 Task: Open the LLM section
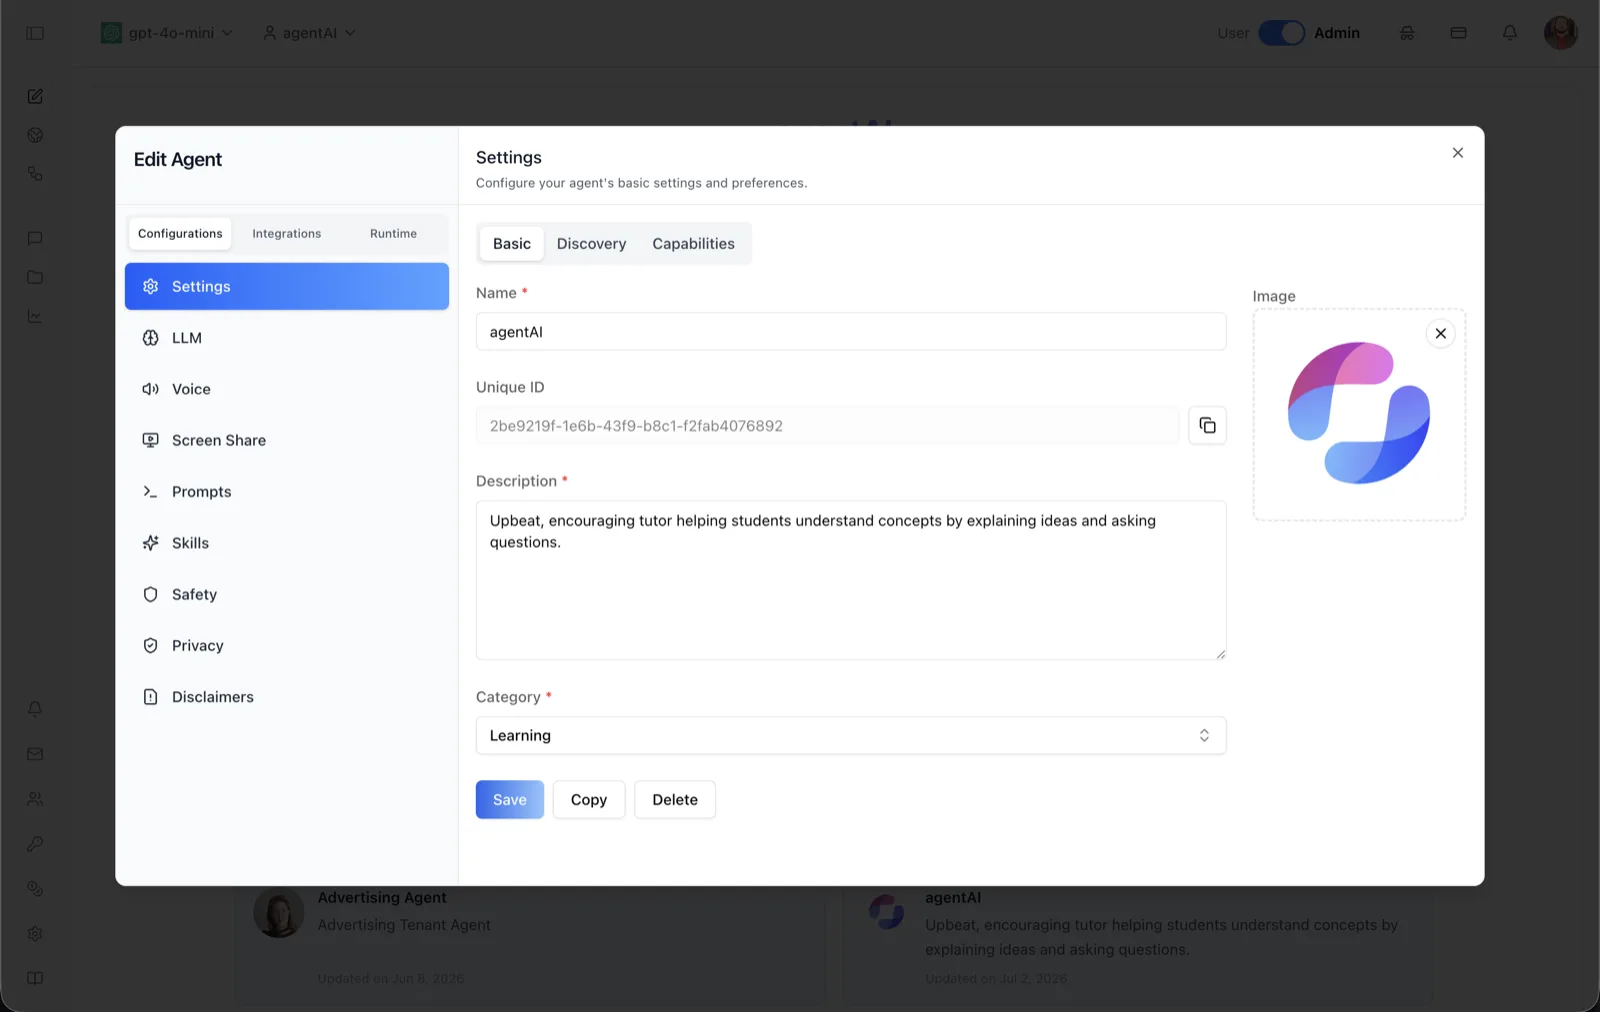287,338
